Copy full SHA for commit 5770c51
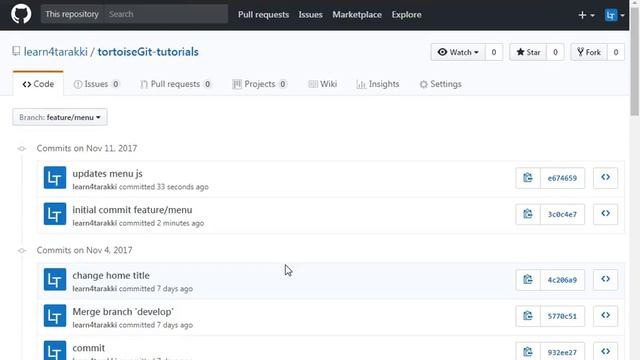This screenshot has height=360, width=640. [x=528, y=316]
